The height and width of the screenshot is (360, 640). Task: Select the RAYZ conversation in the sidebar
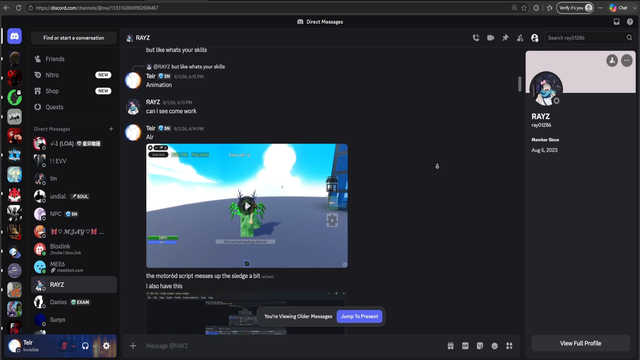73,284
